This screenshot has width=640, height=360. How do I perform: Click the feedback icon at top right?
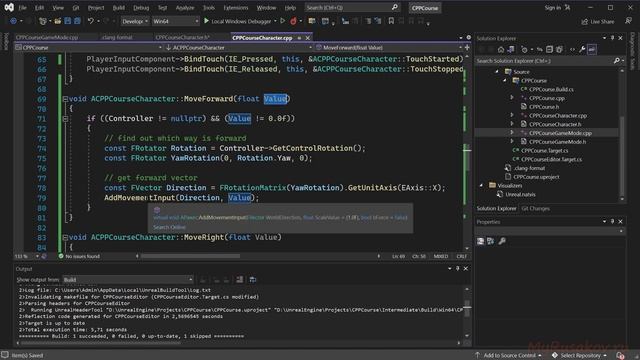628,21
